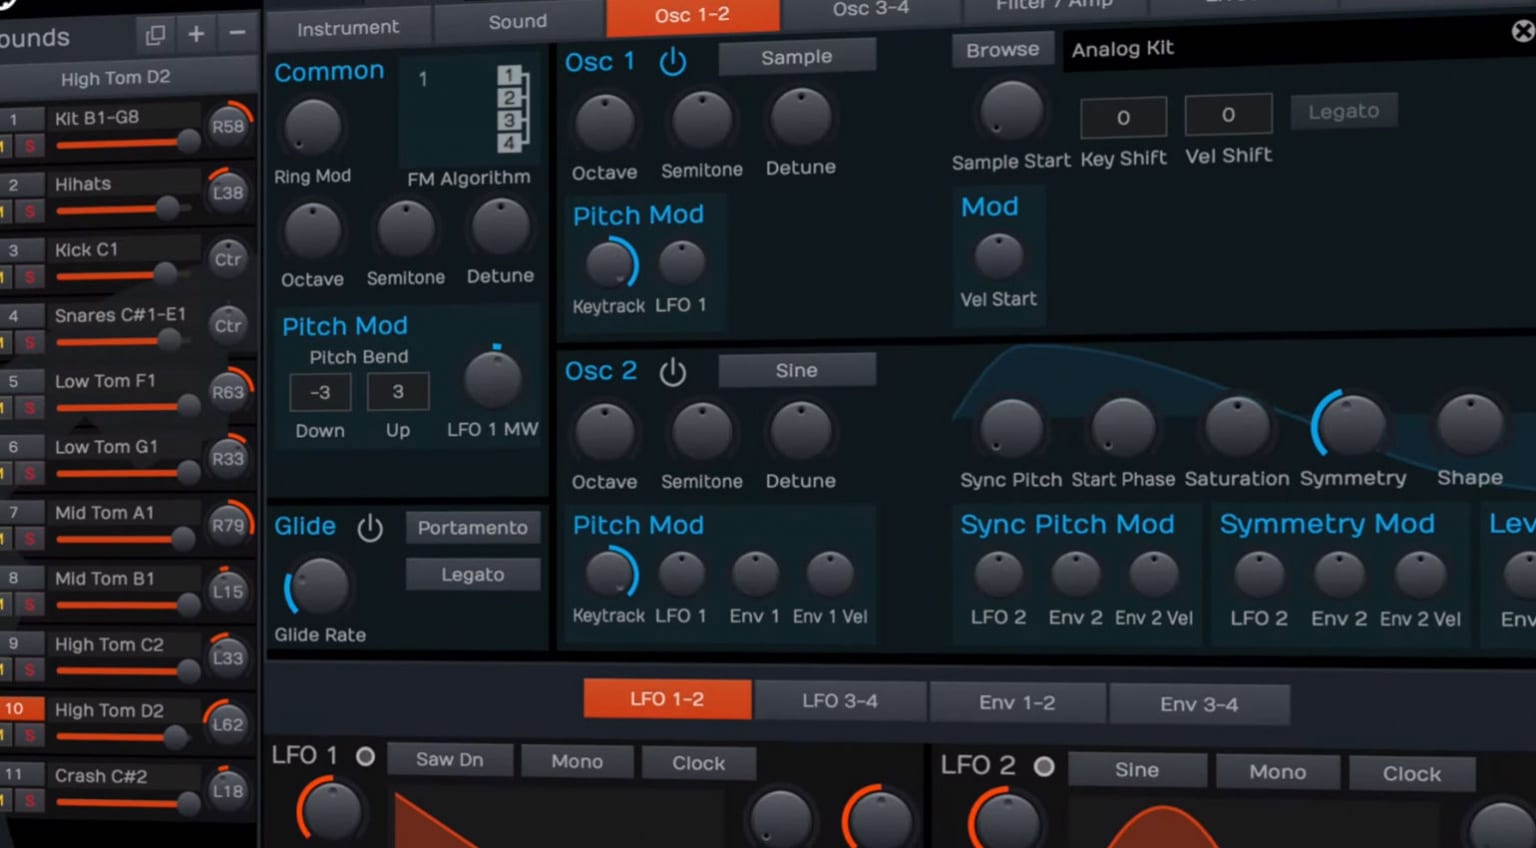Add a new sound with plus icon
Screen dimensions: 1536x848
click(x=196, y=35)
